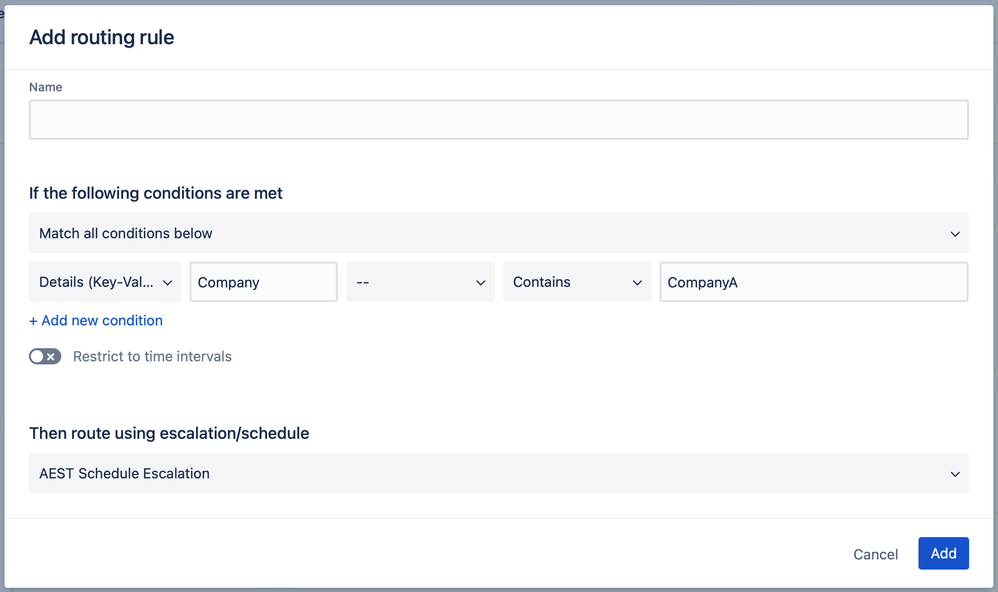Open the Match all conditions below dropdown
Screen dimensions: 998x592
coord(498,233)
